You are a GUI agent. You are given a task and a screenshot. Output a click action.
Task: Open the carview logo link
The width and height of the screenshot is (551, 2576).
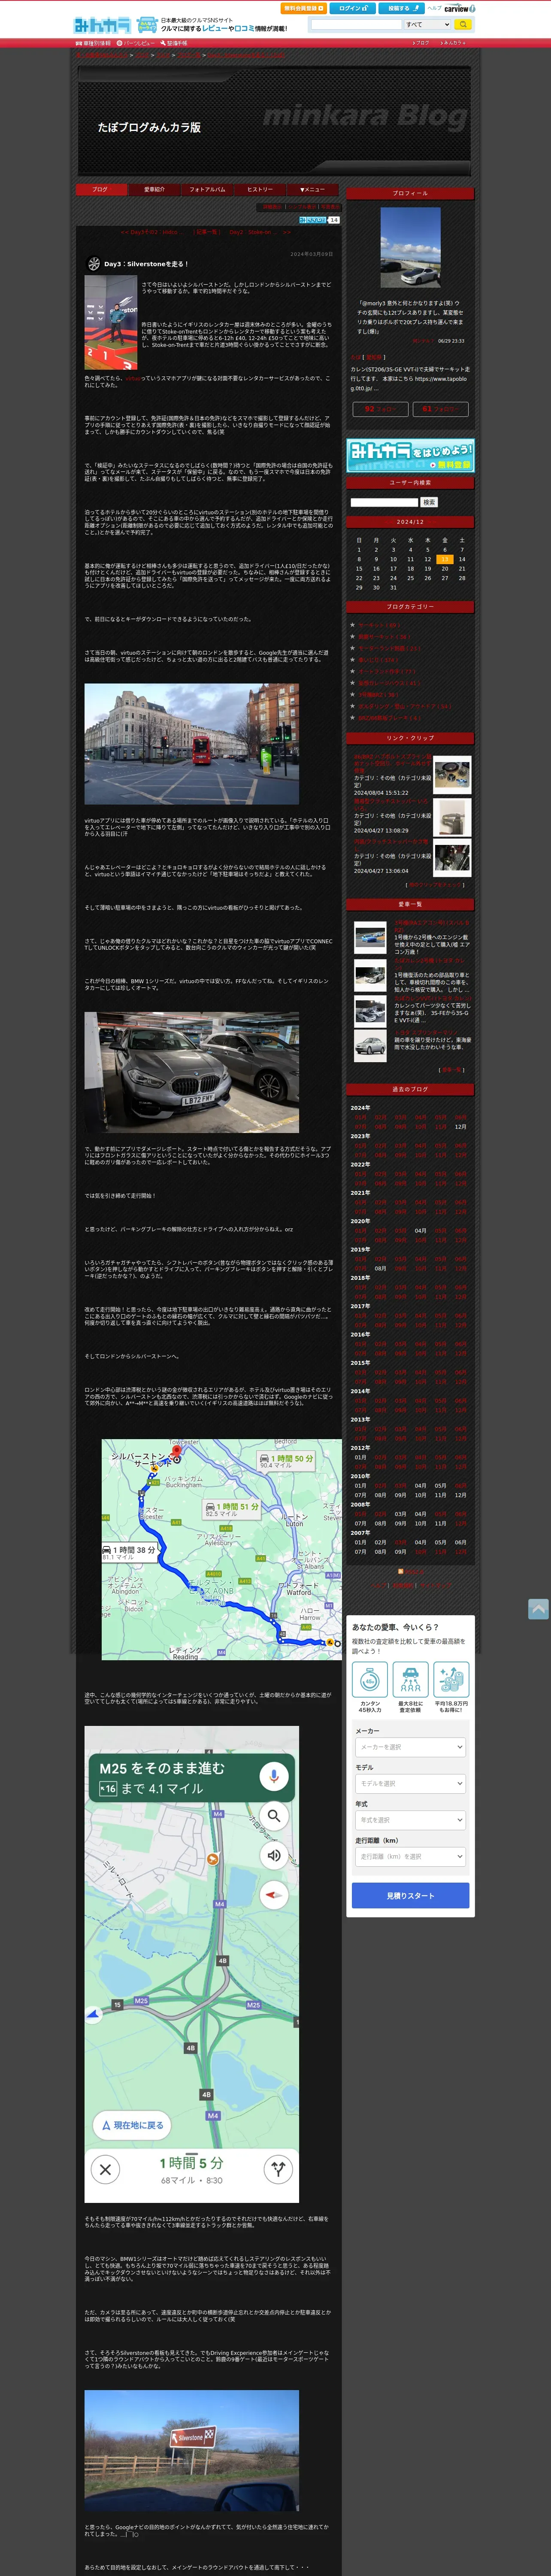[460, 8]
